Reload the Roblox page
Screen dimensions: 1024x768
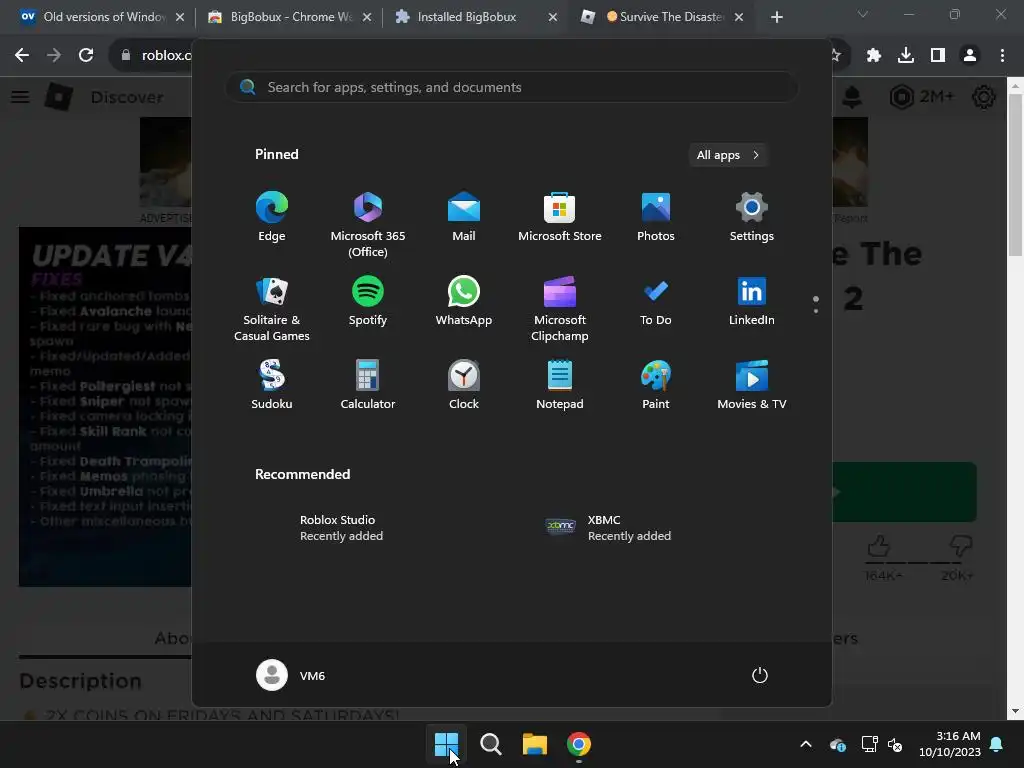click(86, 56)
